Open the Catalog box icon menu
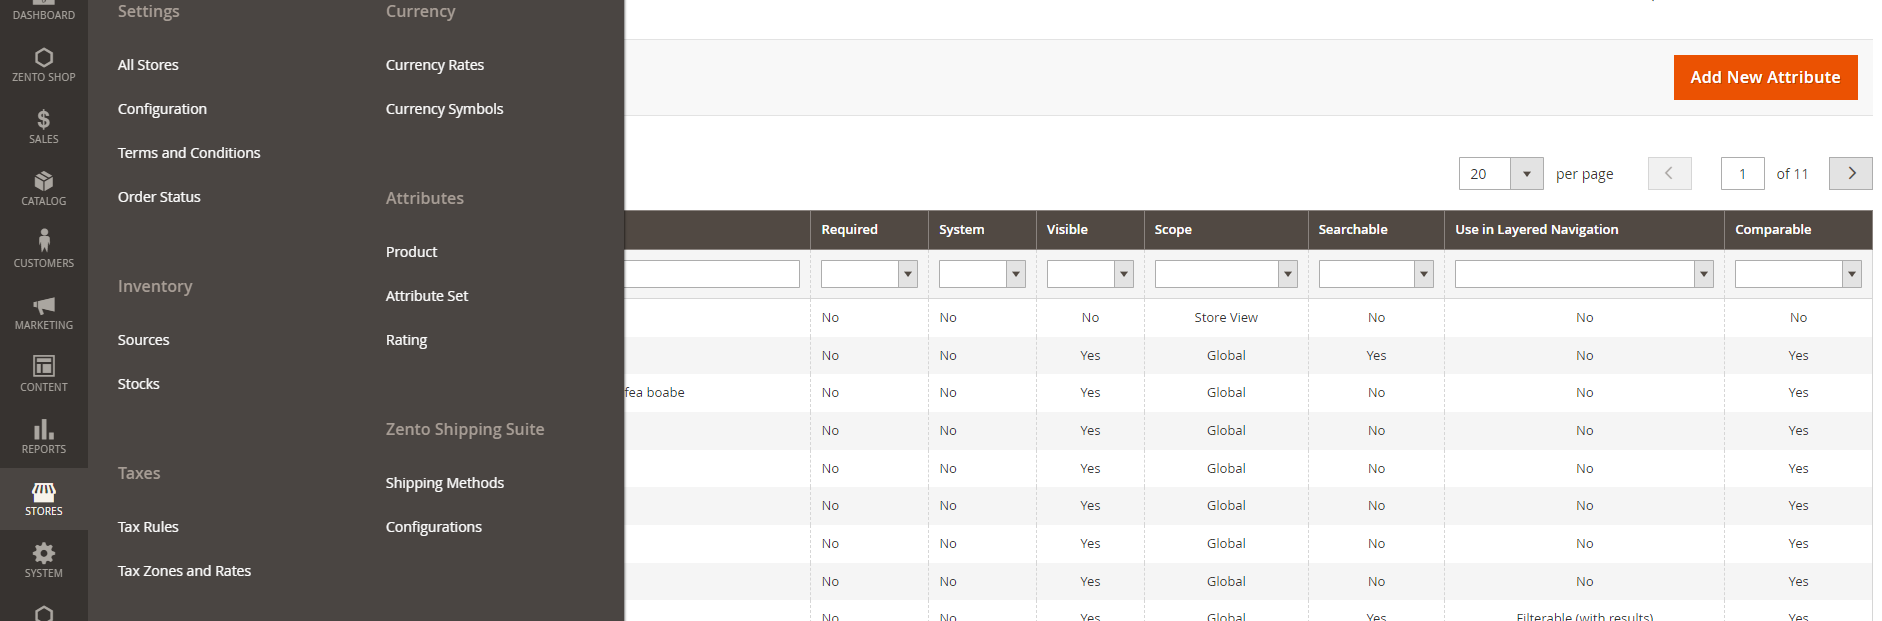 (44, 188)
